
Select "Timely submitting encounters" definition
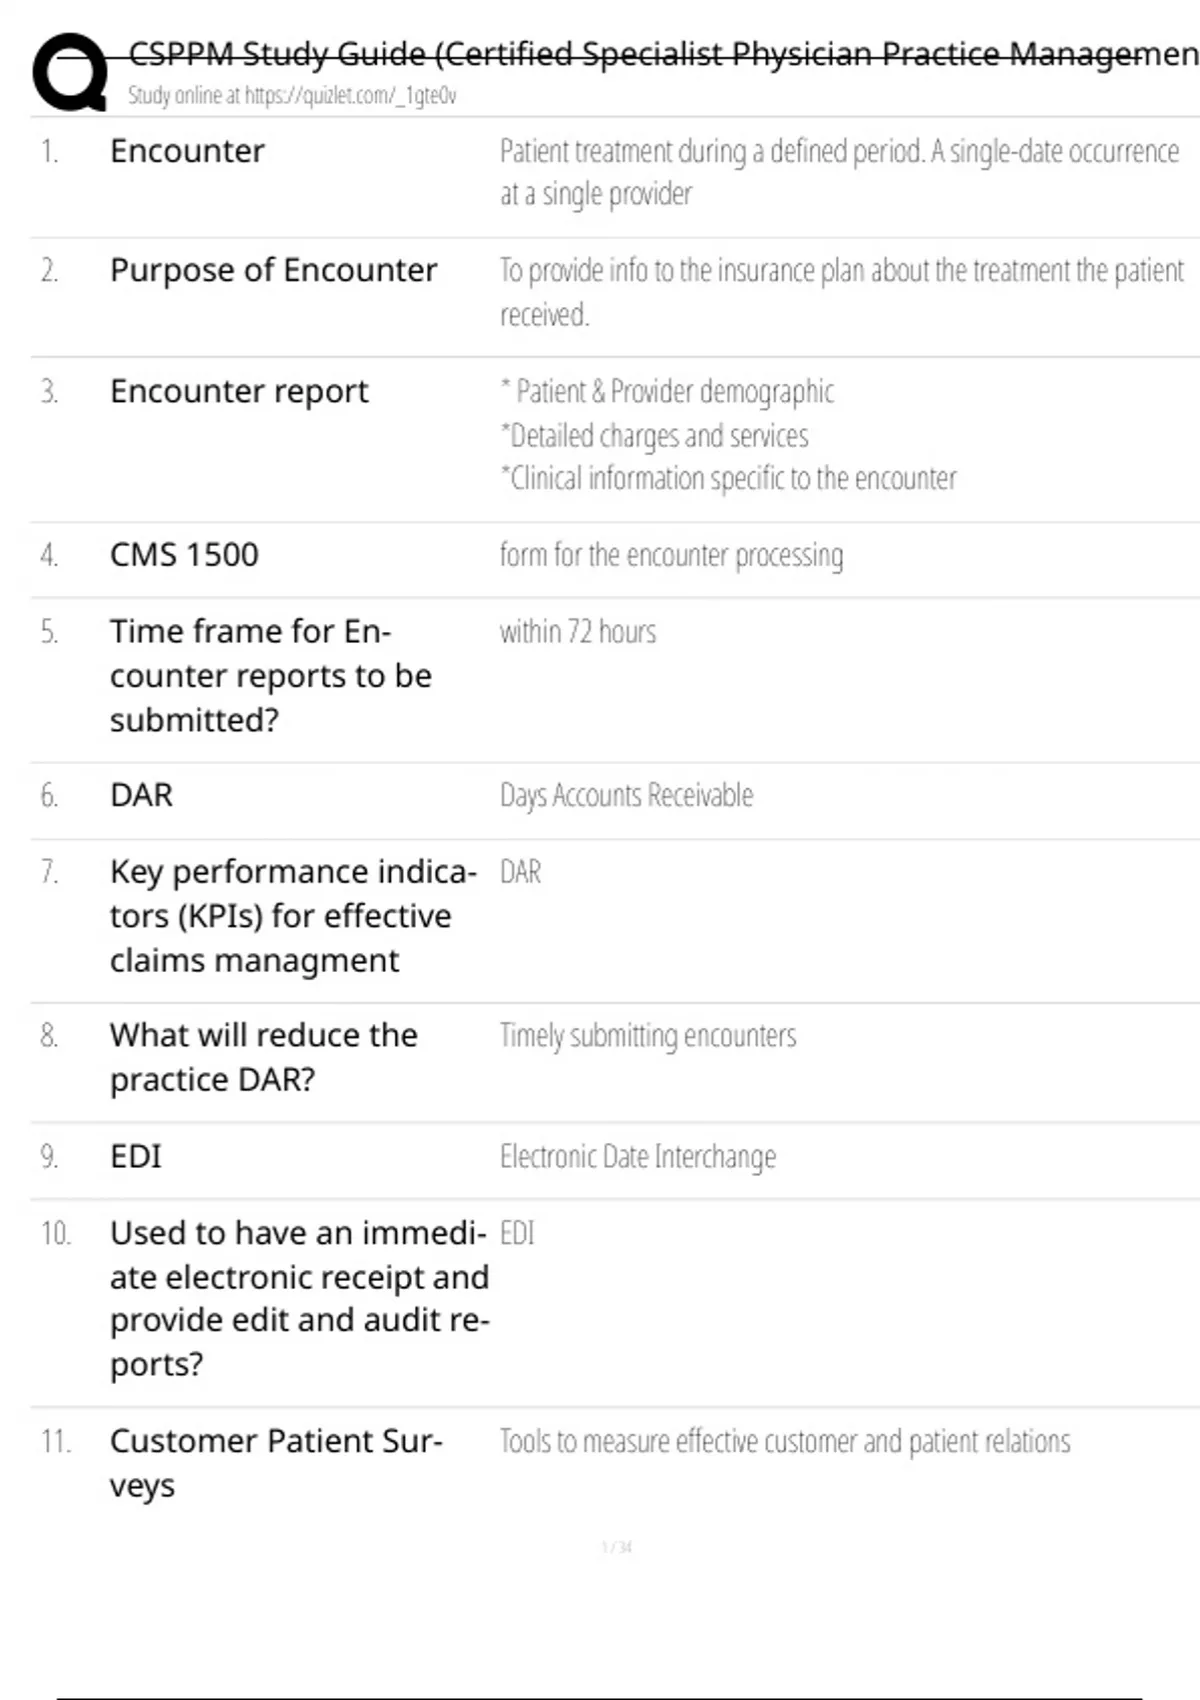coord(648,1036)
